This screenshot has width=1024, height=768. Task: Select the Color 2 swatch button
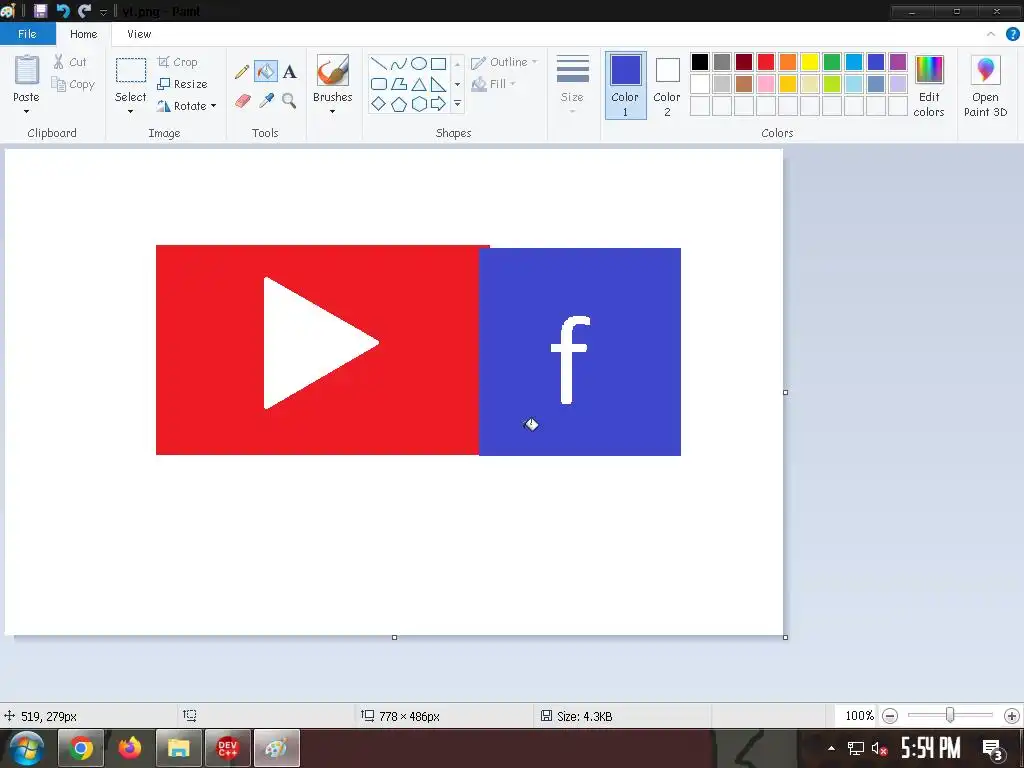(x=667, y=86)
